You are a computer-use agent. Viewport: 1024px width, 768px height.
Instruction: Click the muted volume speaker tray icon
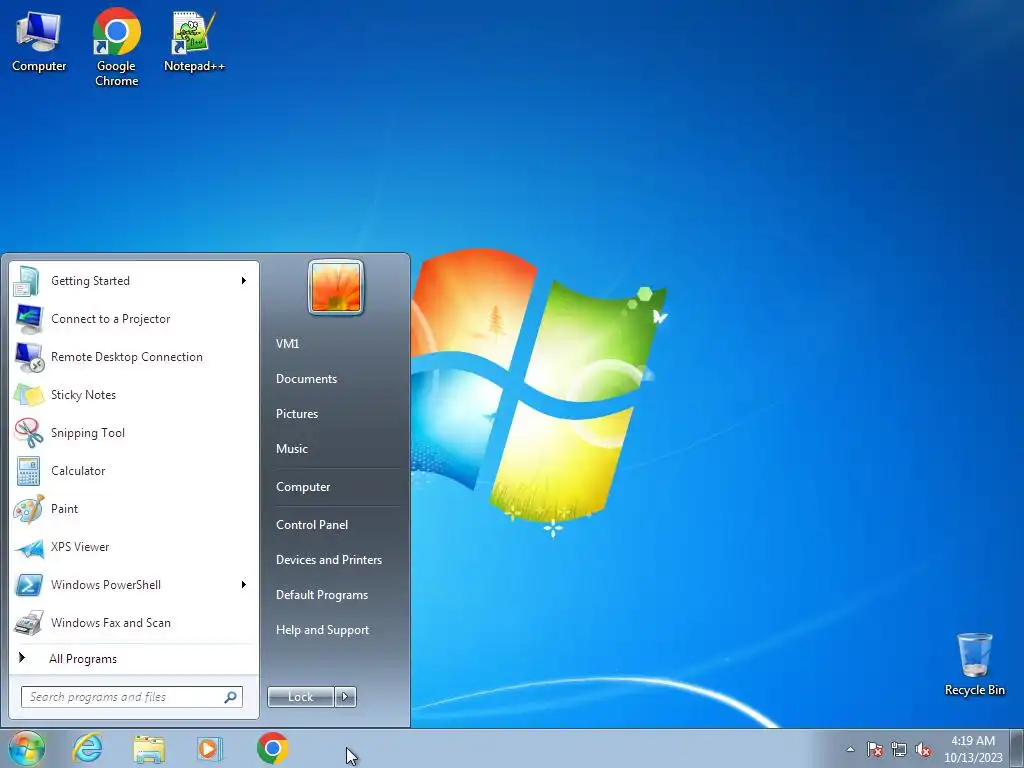tap(923, 749)
